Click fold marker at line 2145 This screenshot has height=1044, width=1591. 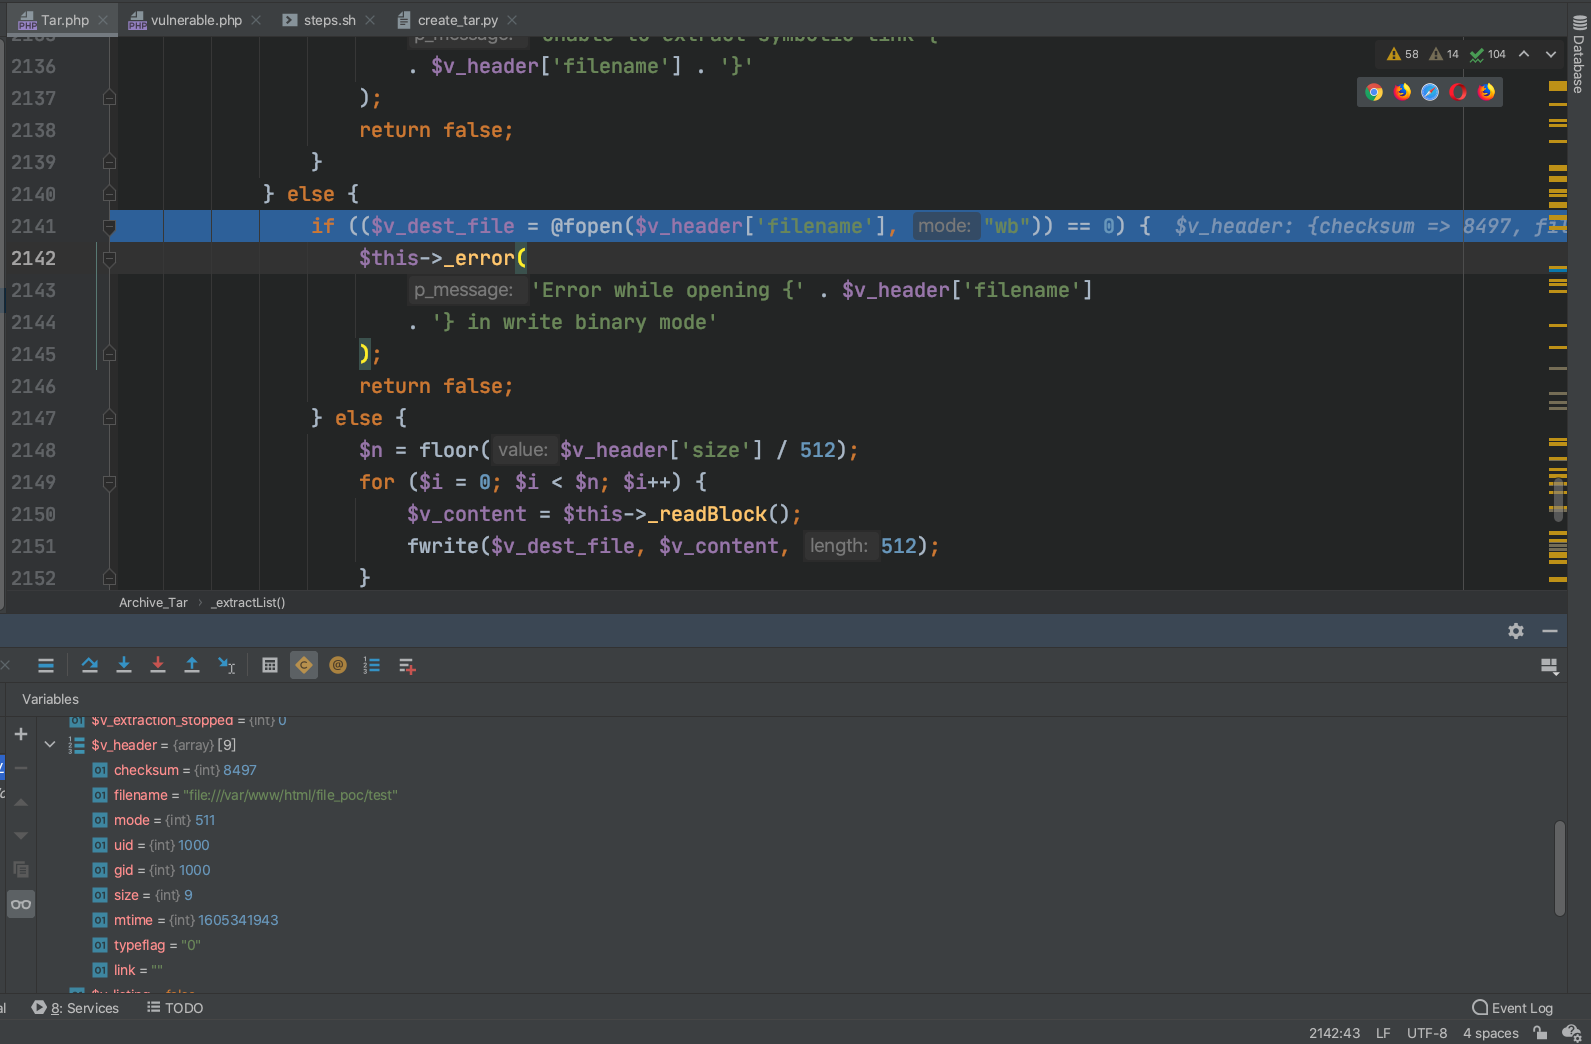click(x=110, y=354)
